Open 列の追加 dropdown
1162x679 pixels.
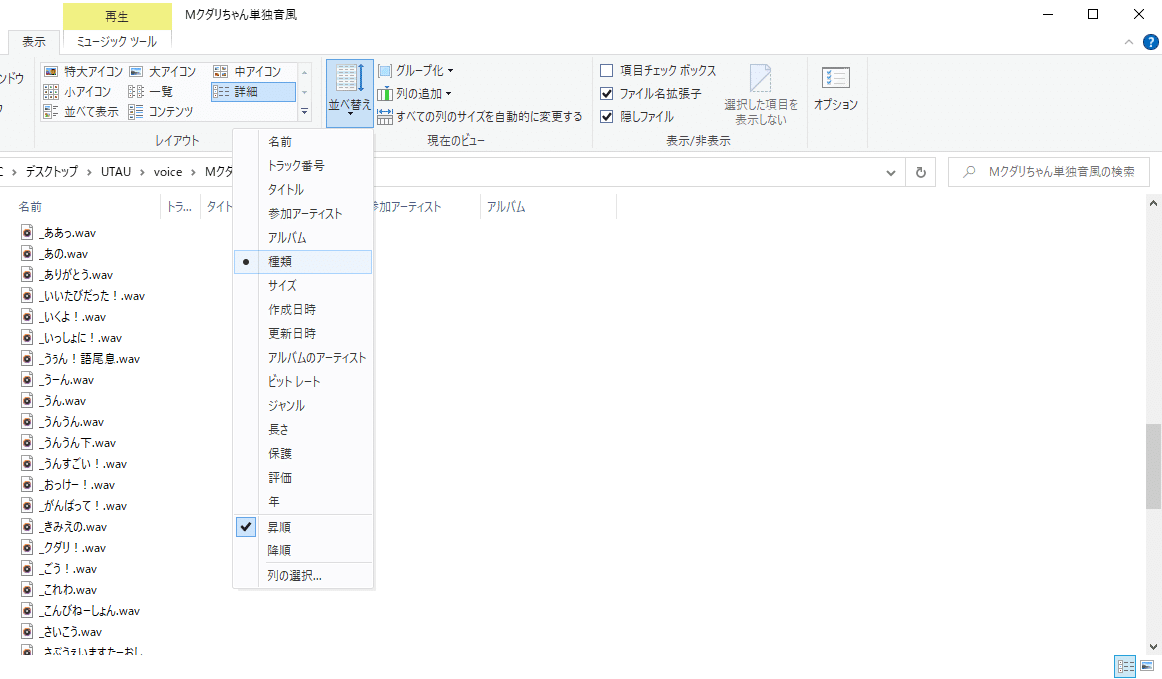(x=414, y=93)
